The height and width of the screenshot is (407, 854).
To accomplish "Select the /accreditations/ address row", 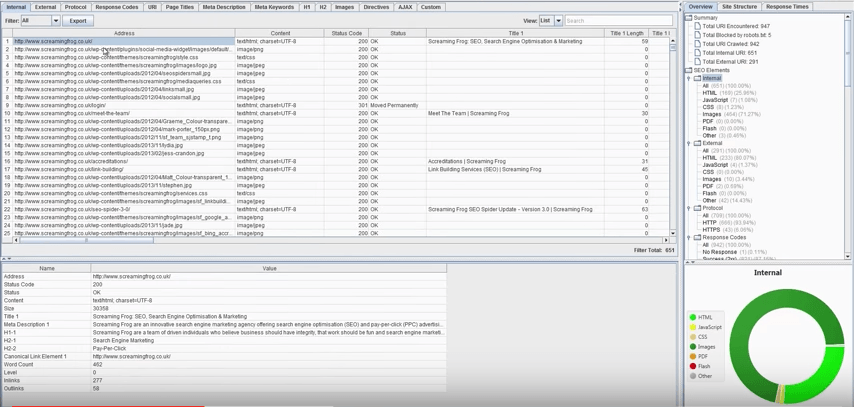I will point(124,161).
